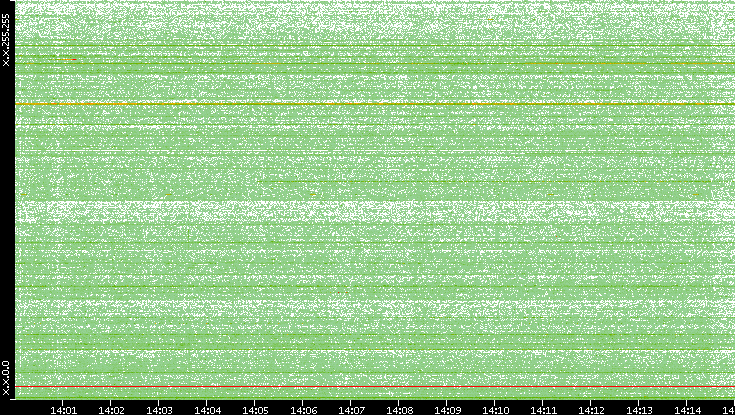Select the 14:14 time label
Image resolution: width=735 pixels, height=415 pixels.
coord(687,410)
